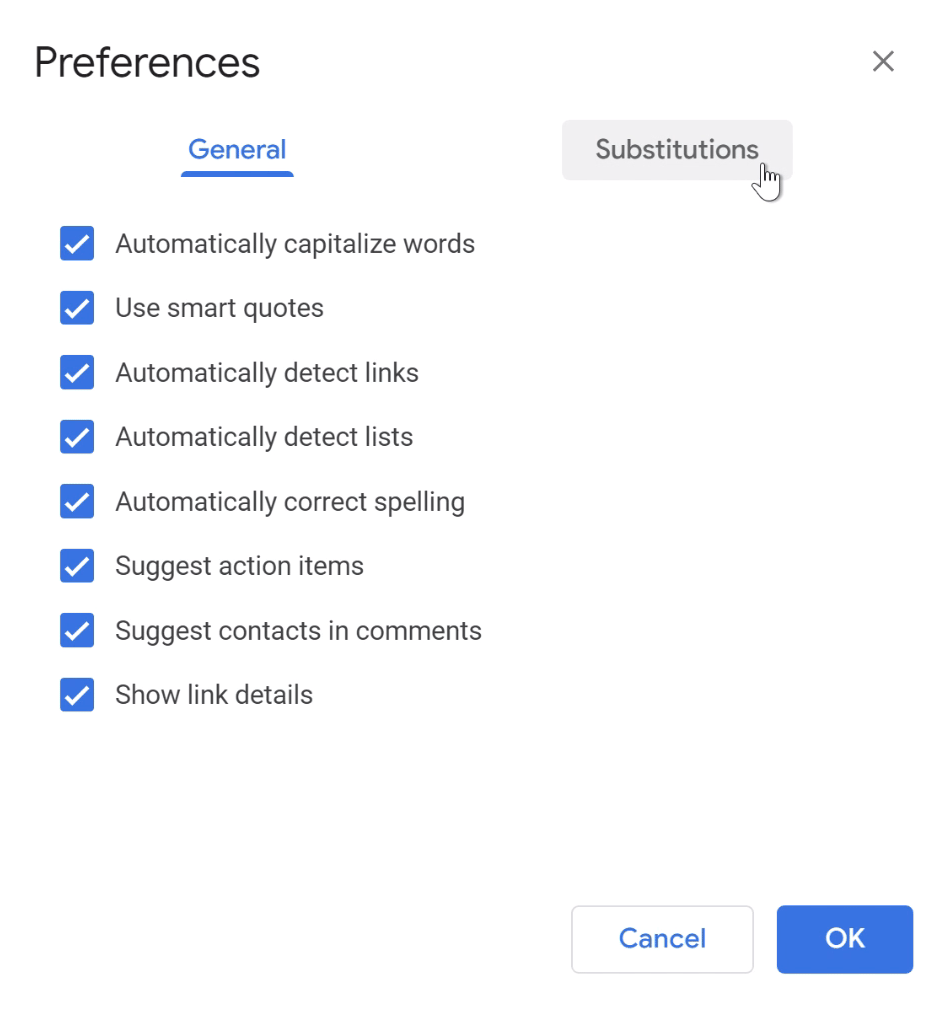
Task: Click the Automatically detect links label
Action: (266, 372)
